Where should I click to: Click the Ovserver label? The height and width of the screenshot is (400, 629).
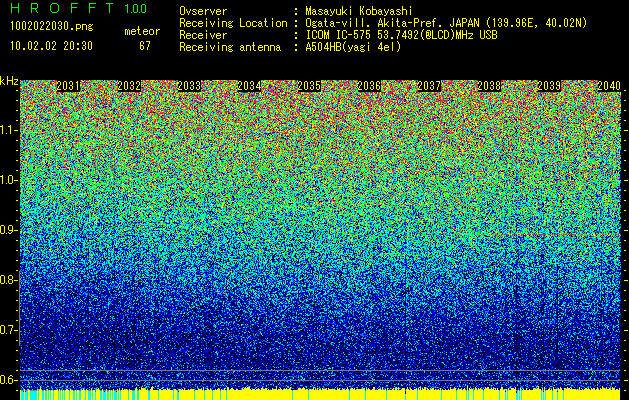click(203, 11)
